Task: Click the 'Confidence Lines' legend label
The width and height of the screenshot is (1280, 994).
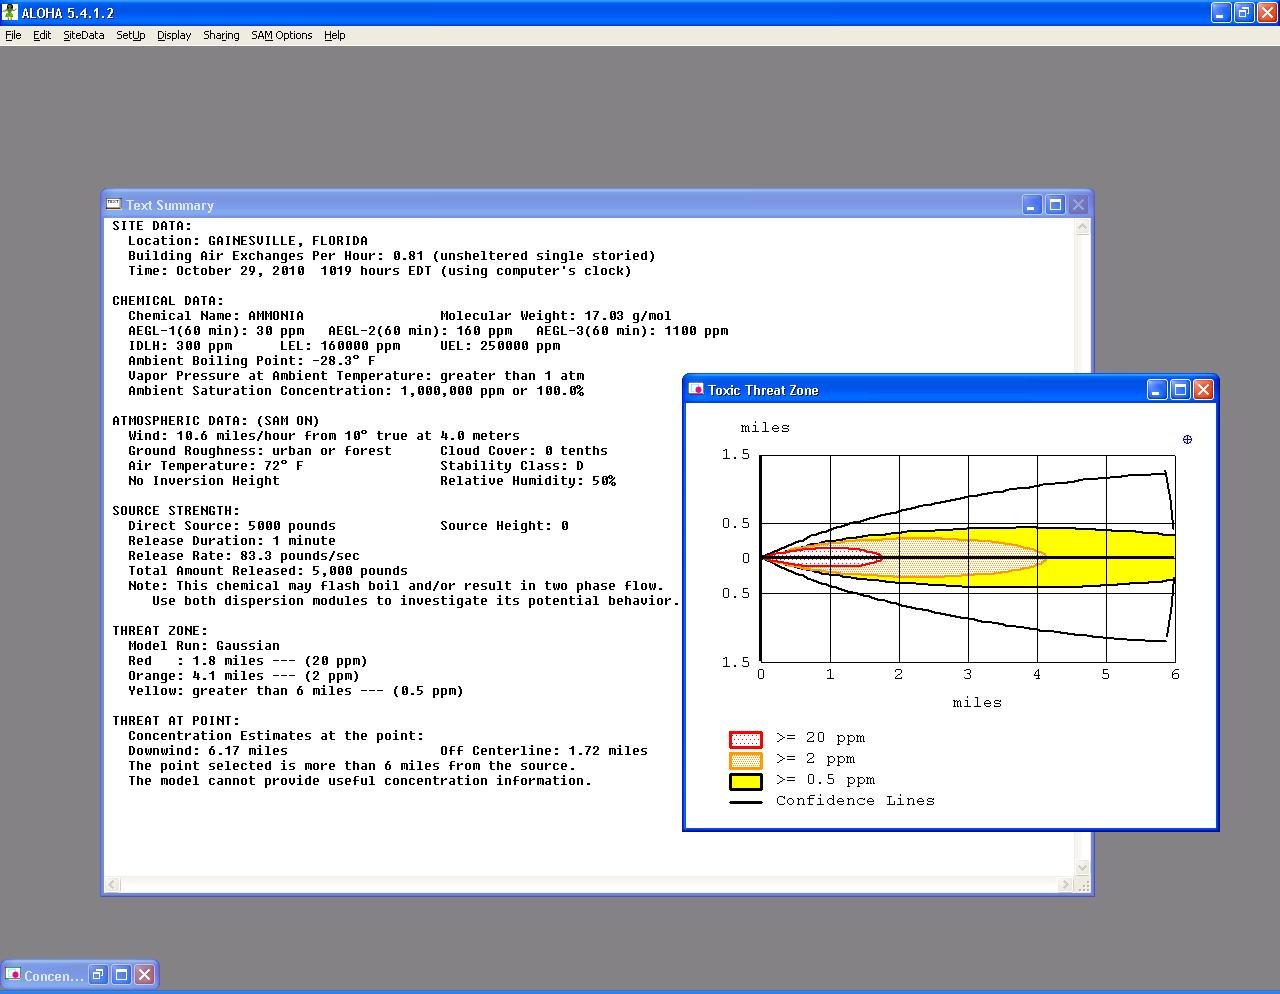Action: coord(855,801)
